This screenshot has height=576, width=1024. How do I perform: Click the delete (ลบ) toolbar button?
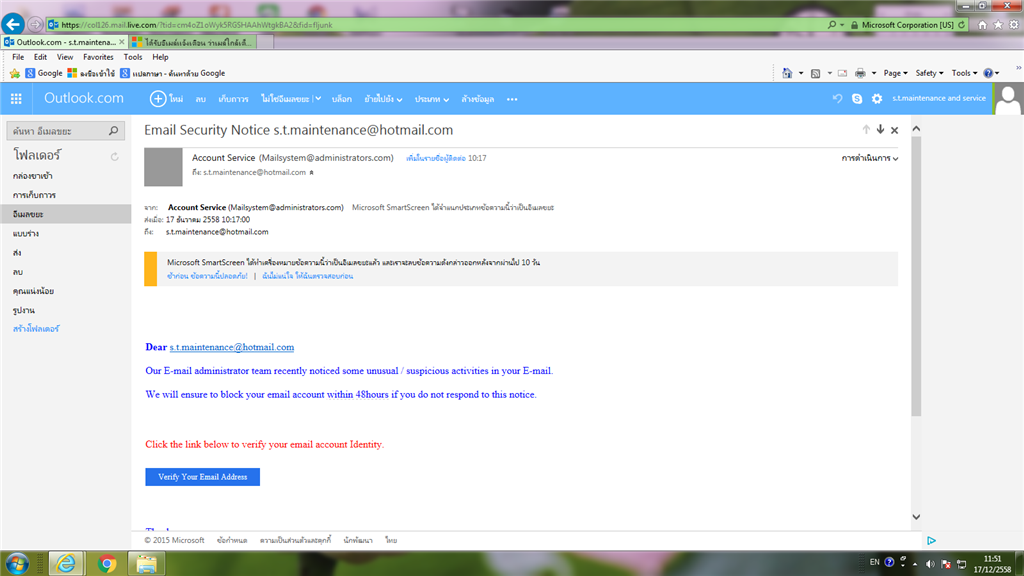pos(200,99)
